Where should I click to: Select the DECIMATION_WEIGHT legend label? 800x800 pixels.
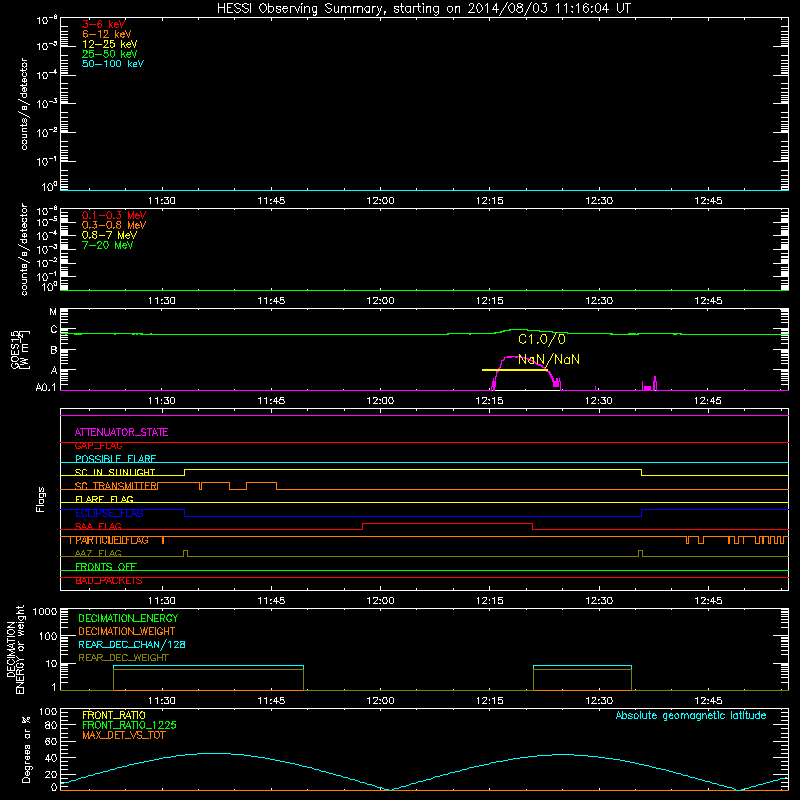point(127,631)
